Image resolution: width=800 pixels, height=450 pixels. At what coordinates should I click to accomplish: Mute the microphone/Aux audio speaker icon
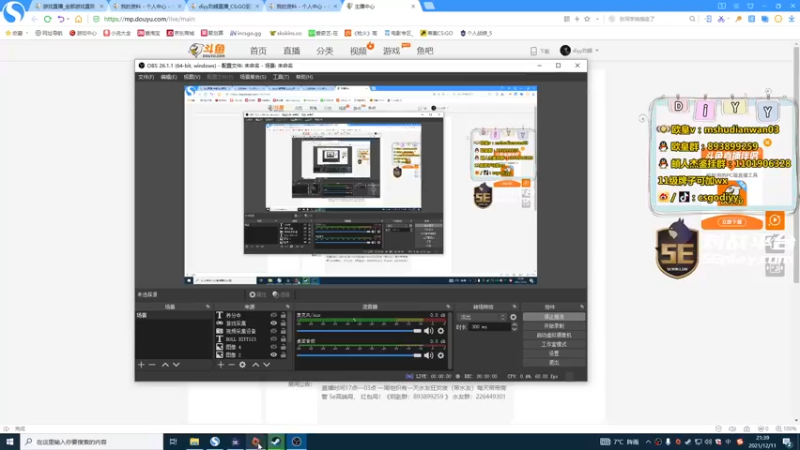tap(429, 331)
